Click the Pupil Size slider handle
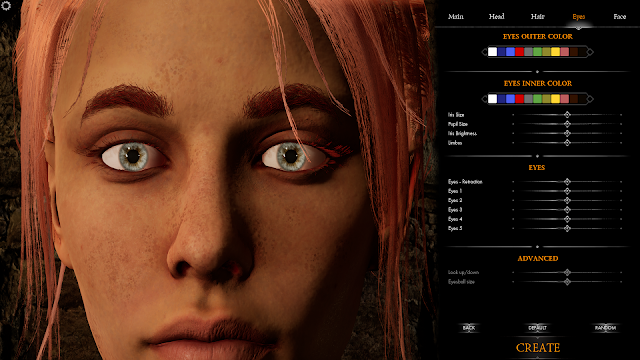640x360 pixels. [x=567, y=124]
